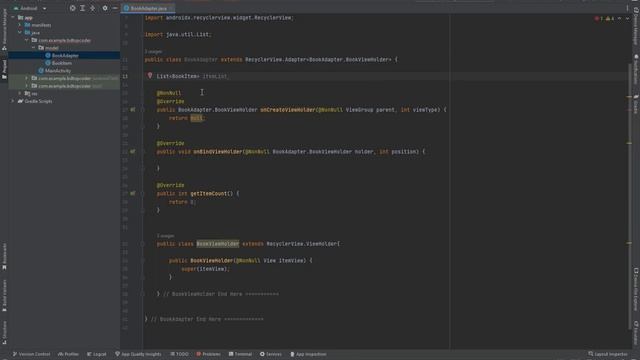Select BookAdapter class in project tree
640x360 pixels.
tap(64, 56)
